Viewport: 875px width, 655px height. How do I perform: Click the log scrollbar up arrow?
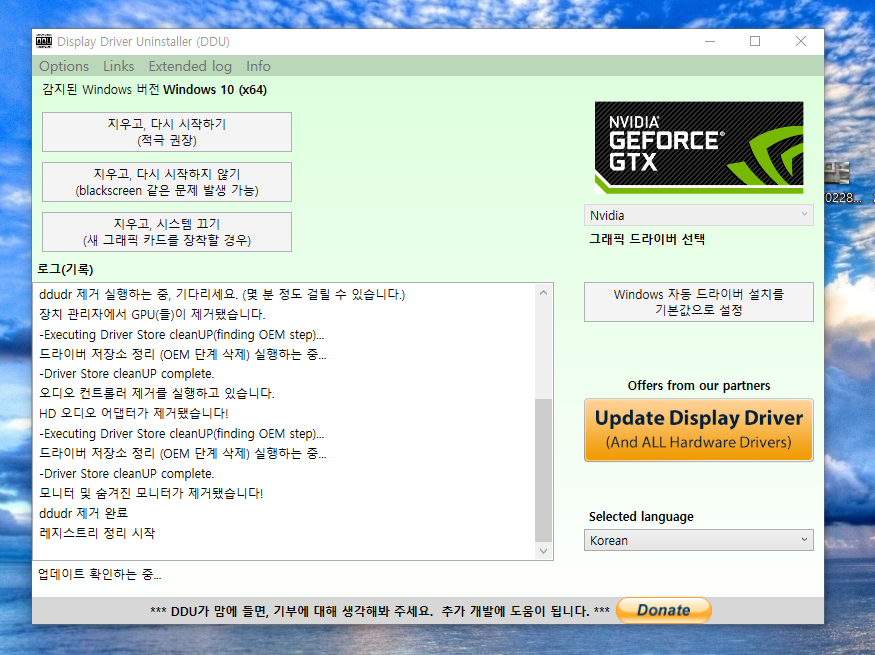coord(544,293)
